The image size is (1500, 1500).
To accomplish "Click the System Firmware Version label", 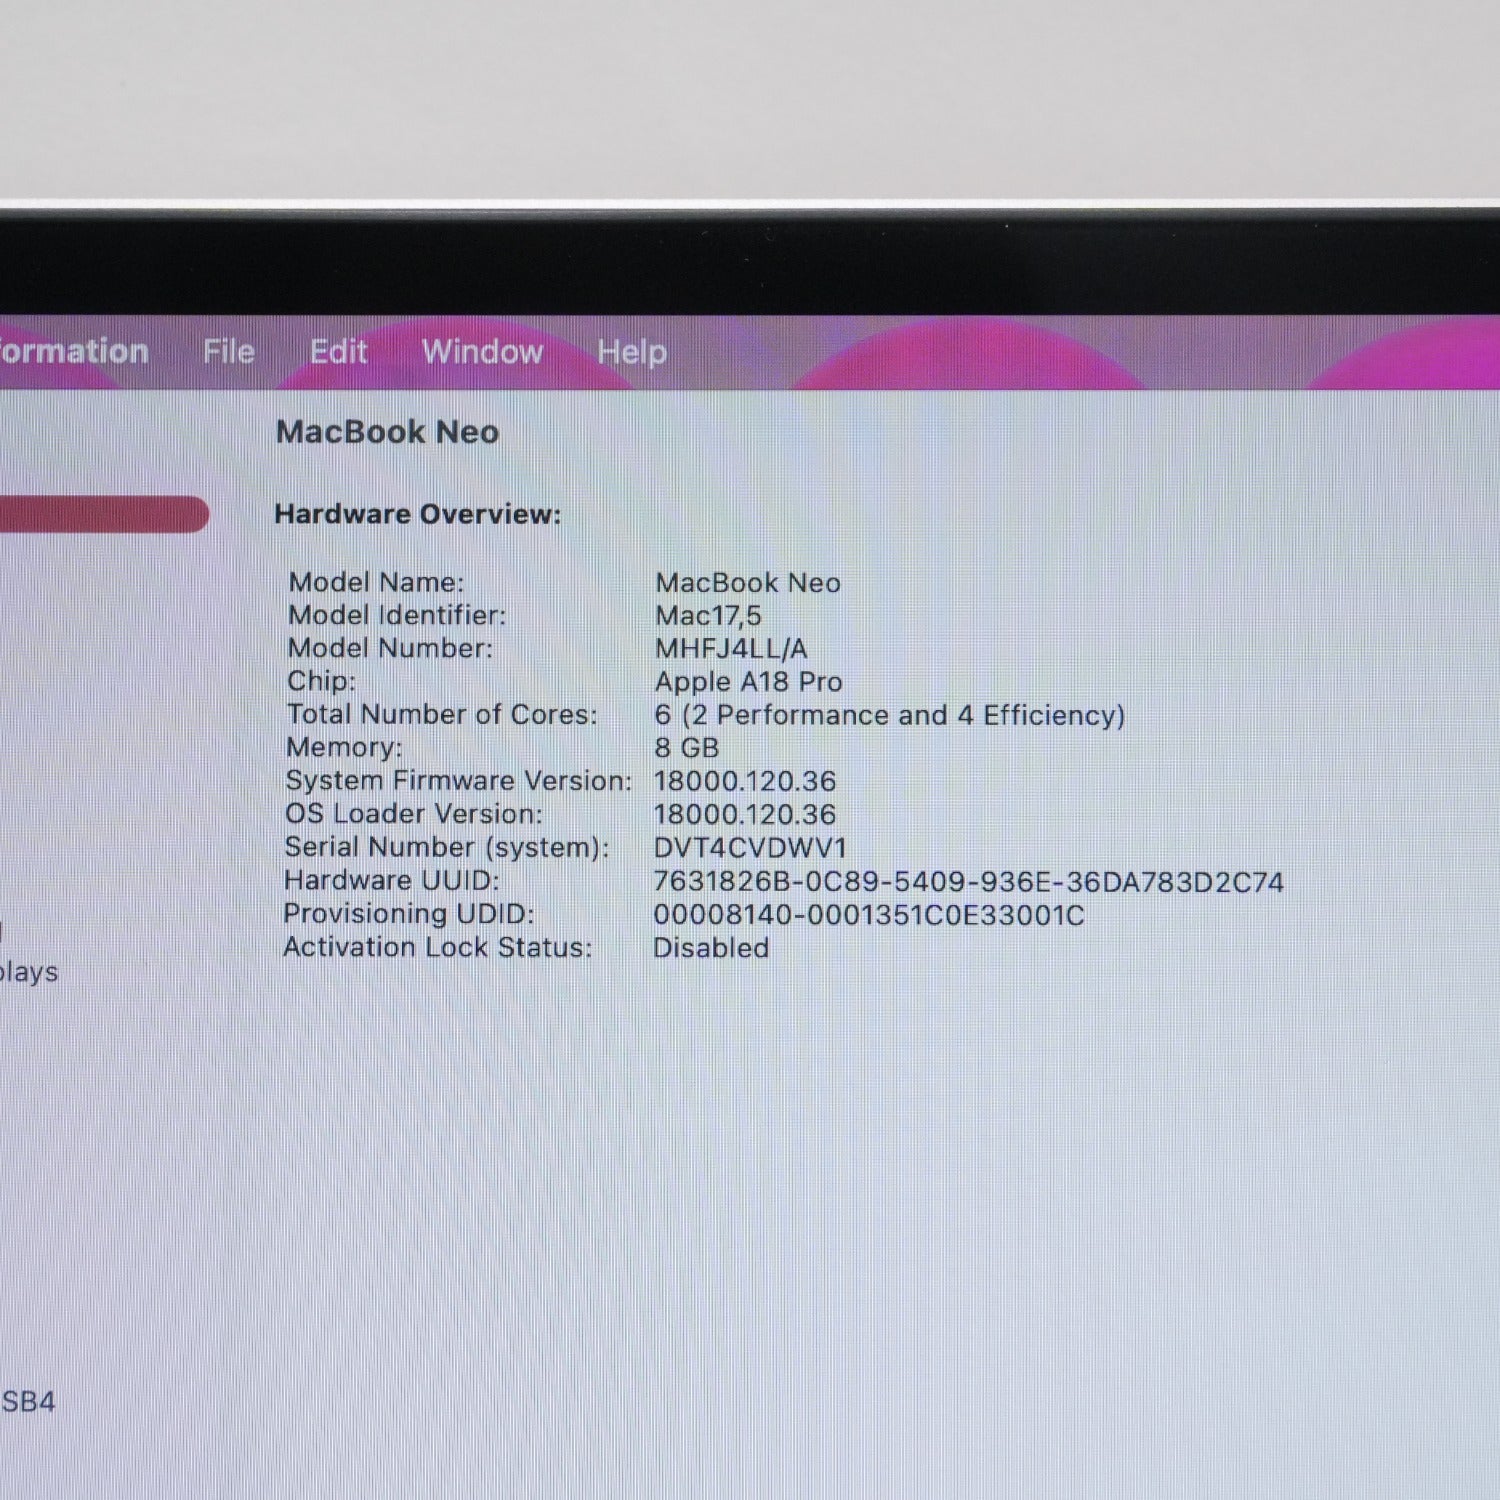I will click(x=458, y=780).
